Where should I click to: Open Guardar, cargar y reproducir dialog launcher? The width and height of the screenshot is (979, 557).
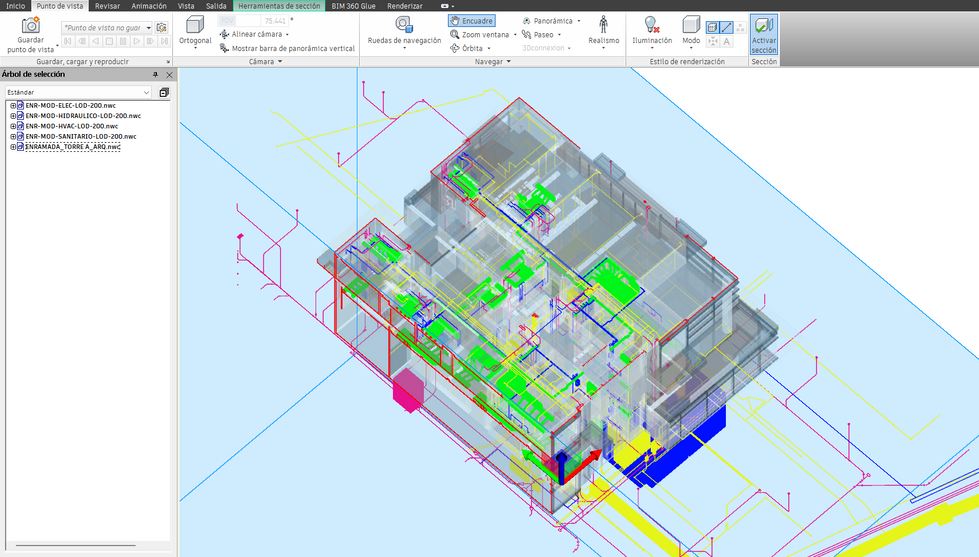(168, 62)
